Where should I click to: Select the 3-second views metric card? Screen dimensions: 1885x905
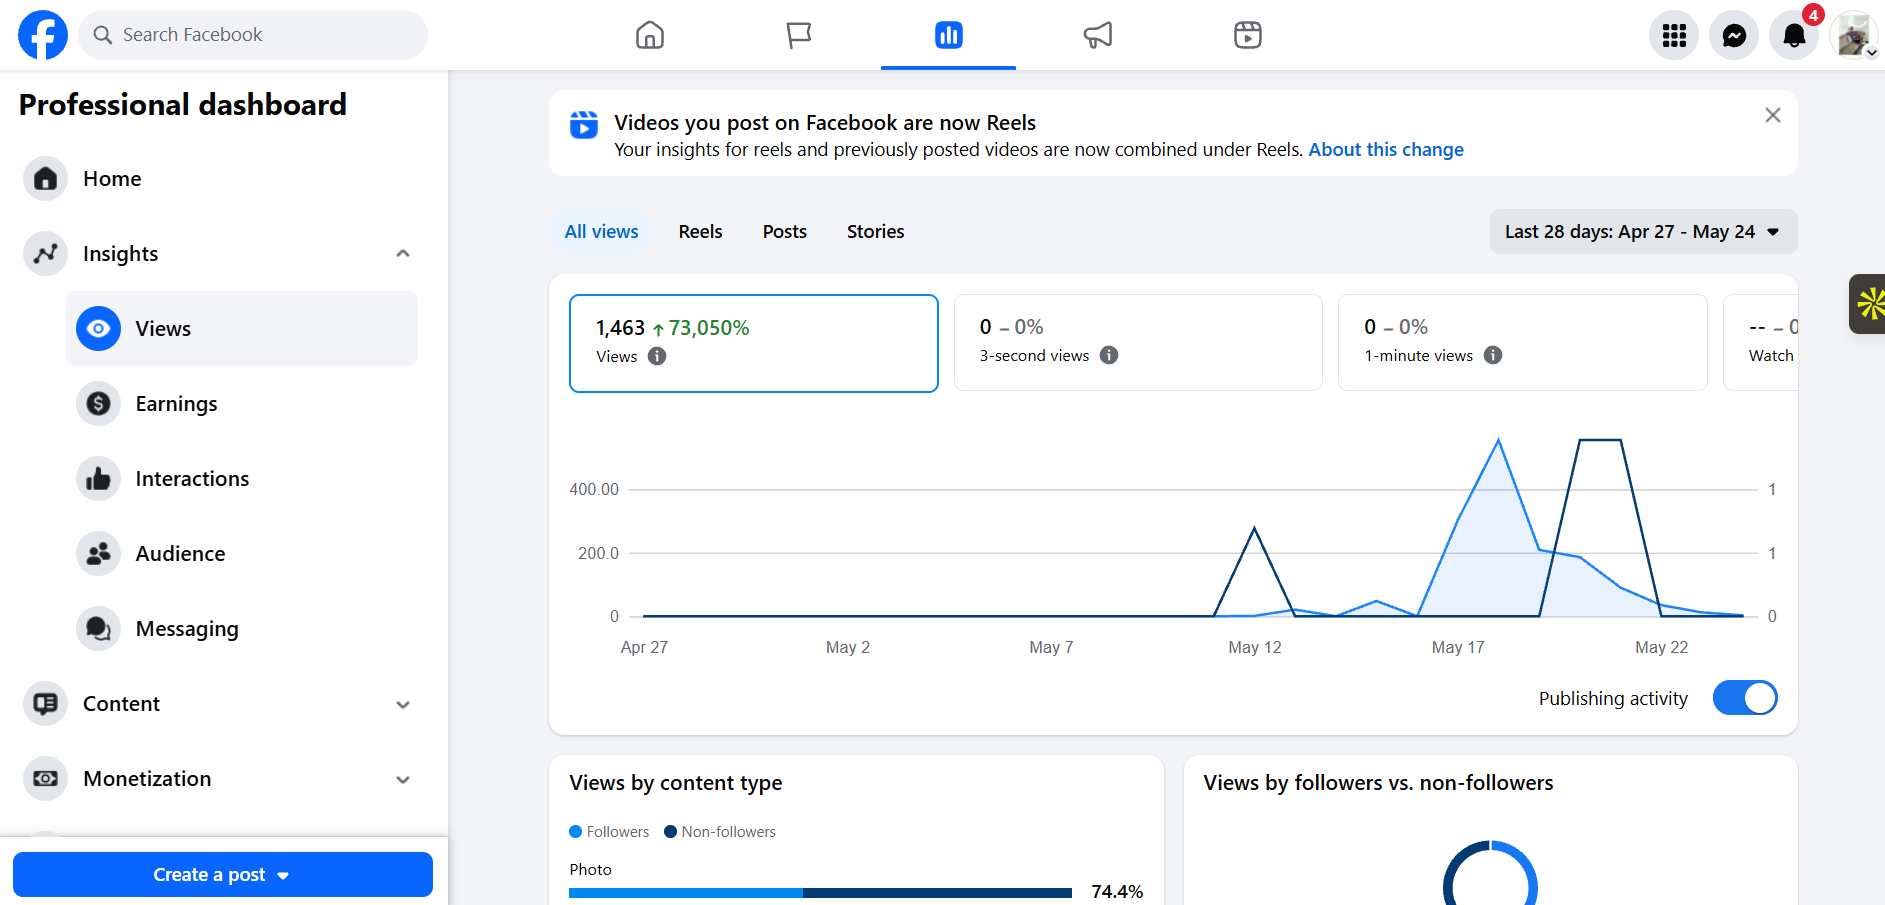(1138, 342)
